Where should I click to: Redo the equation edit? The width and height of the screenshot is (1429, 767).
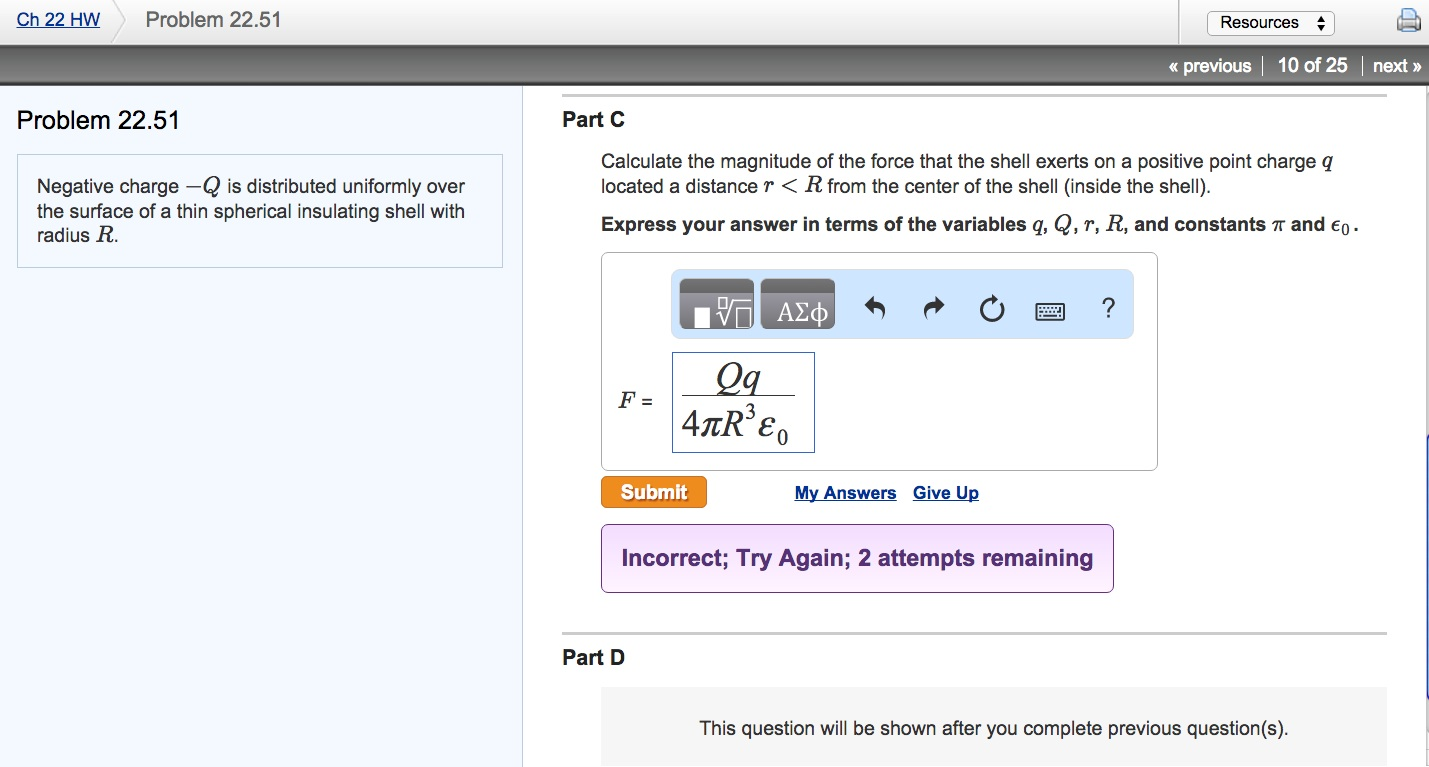932,308
